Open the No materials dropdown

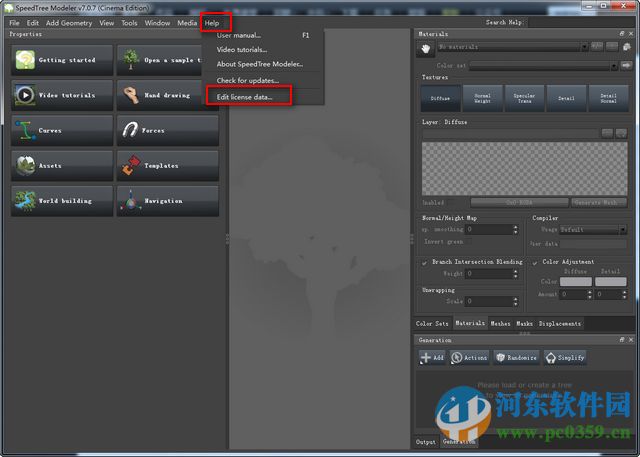click(513, 47)
